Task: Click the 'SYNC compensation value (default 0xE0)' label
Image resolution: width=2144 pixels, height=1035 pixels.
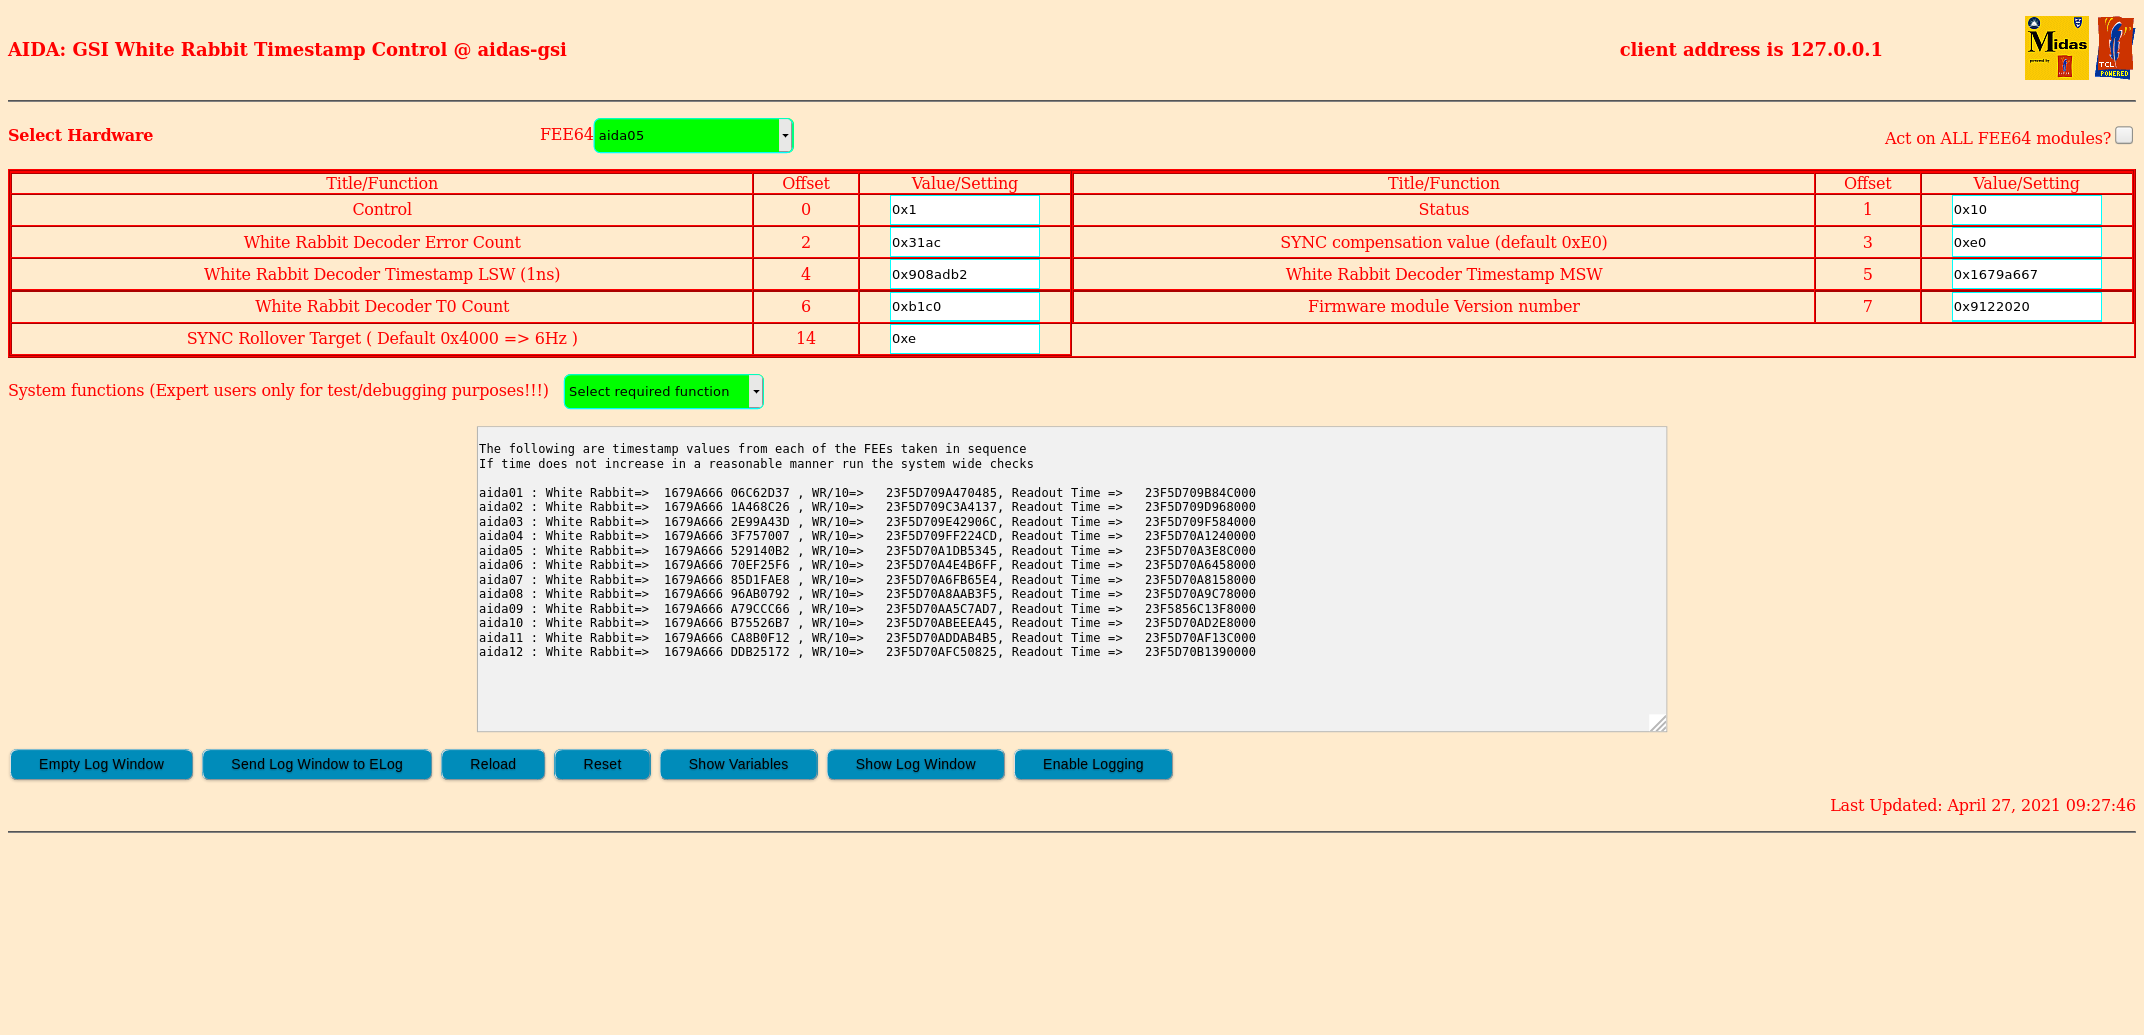Action: [x=1444, y=242]
